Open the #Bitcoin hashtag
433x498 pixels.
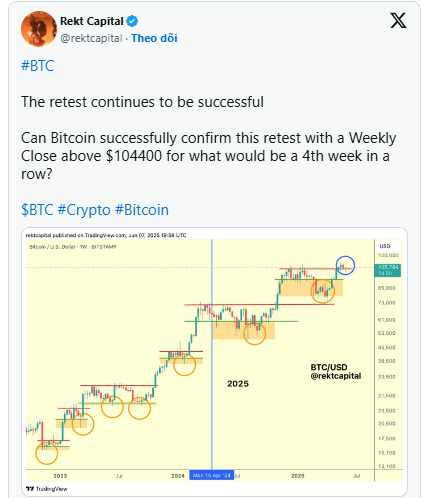[x=142, y=210]
